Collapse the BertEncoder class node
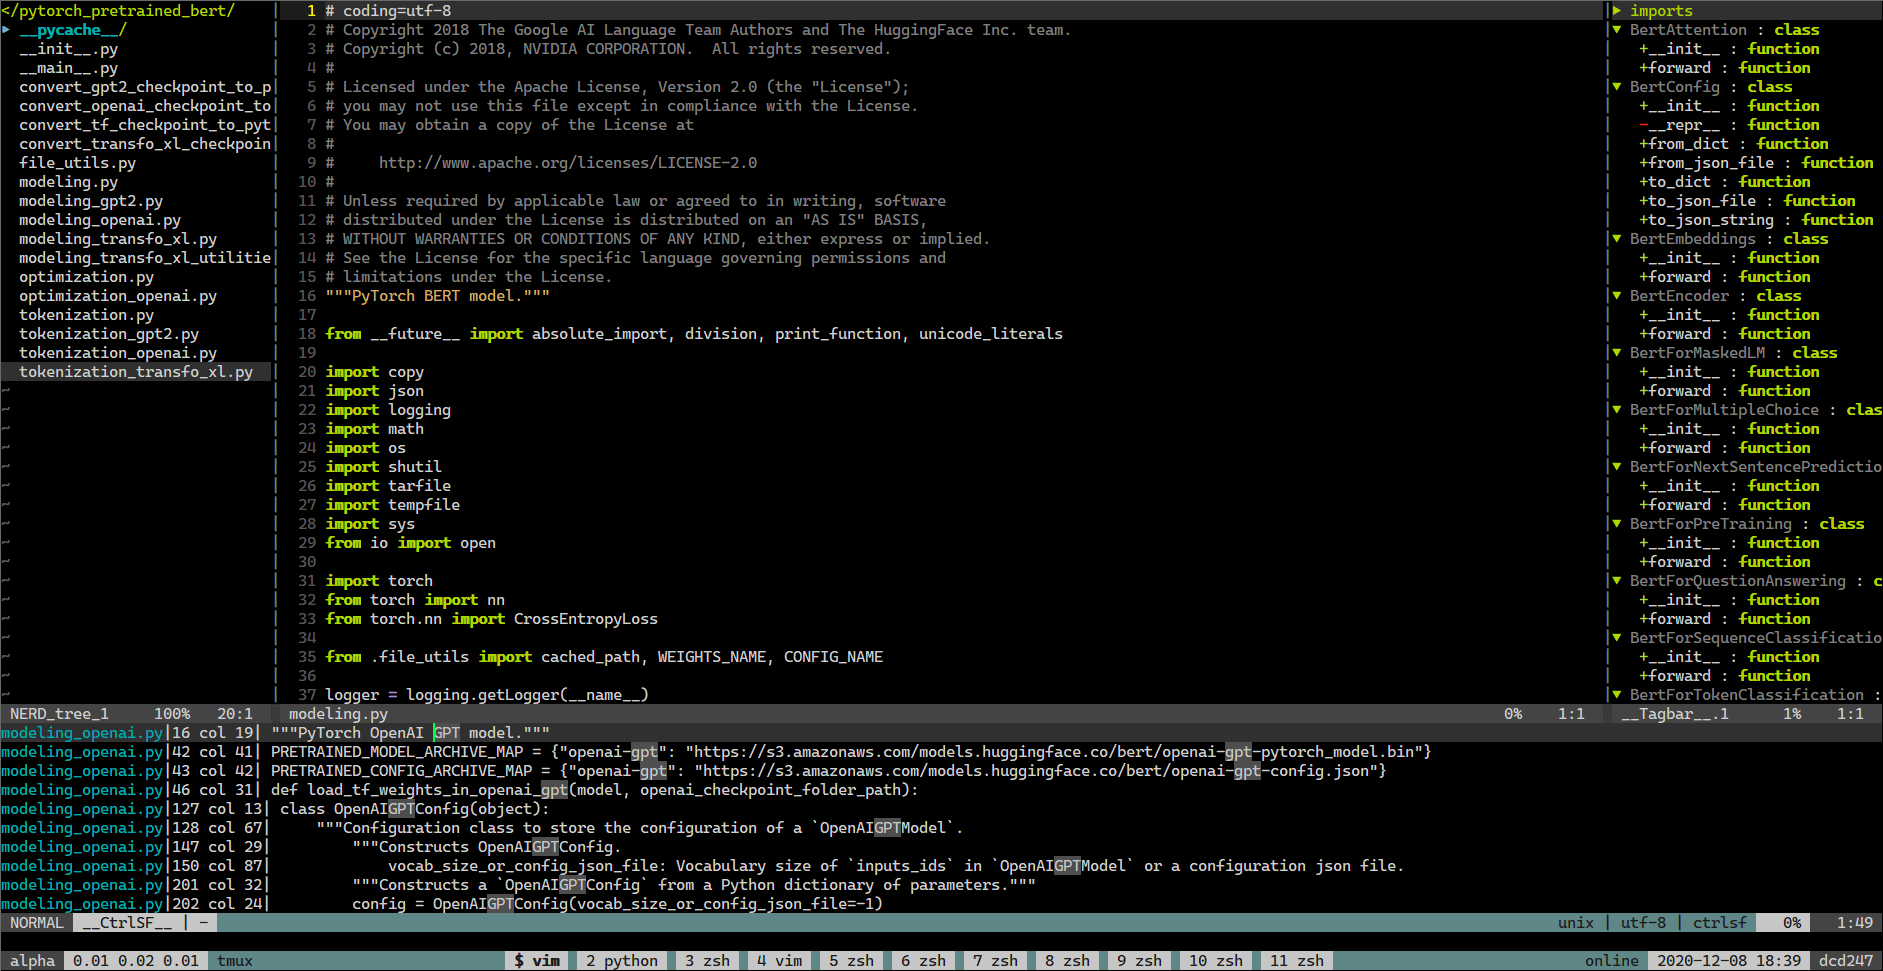 pyautogui.click(x=1616, y=296)
